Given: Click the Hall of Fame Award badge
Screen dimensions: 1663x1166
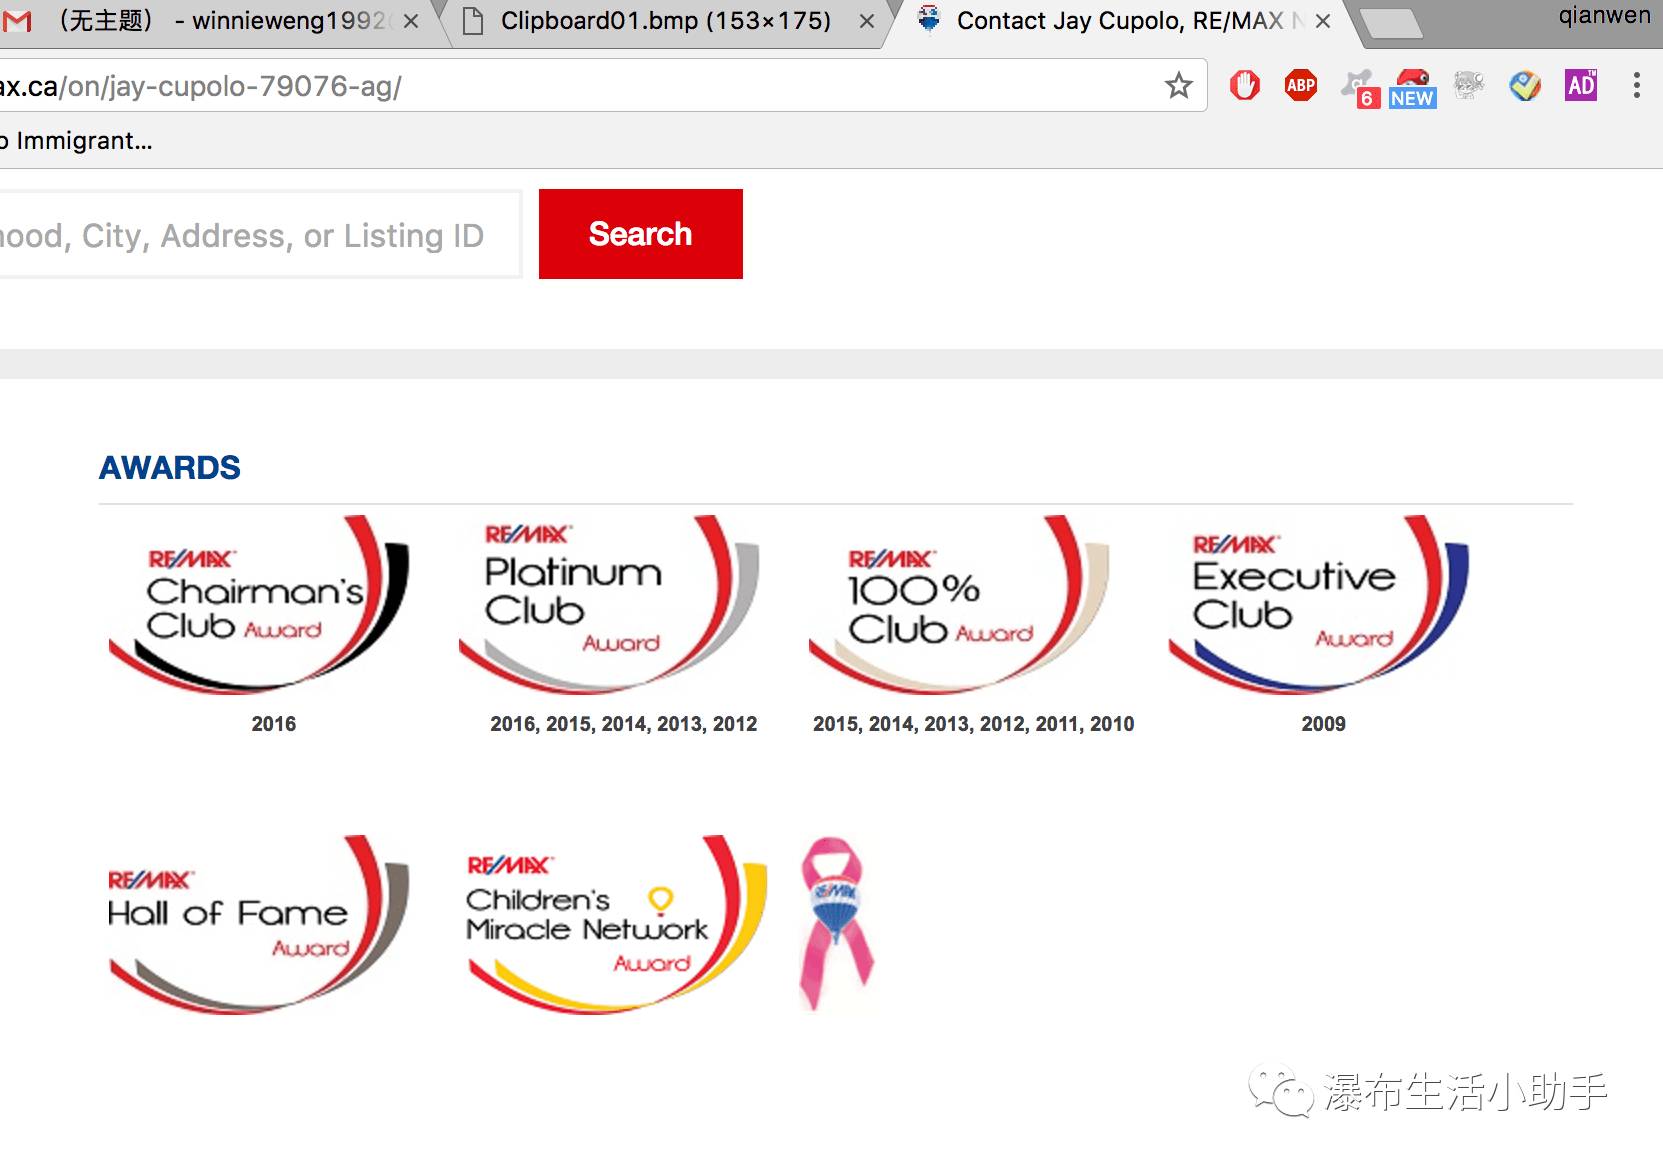Looking at the screenshot, I should tap(259, 924).
